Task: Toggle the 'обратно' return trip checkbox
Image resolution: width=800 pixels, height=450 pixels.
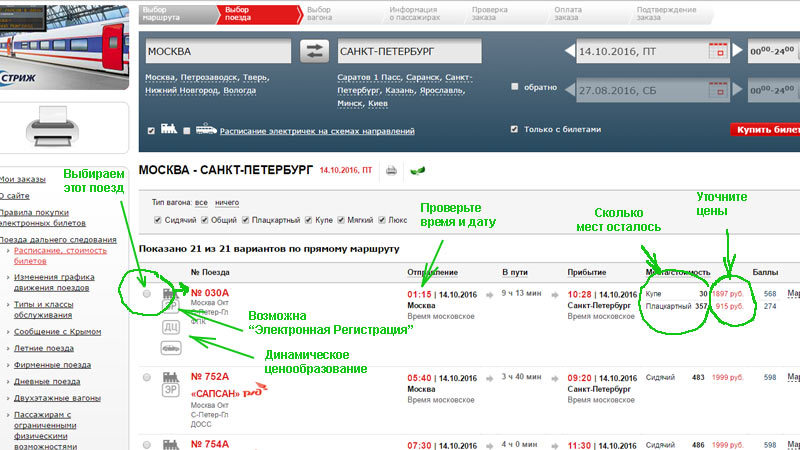Action: 514,87
